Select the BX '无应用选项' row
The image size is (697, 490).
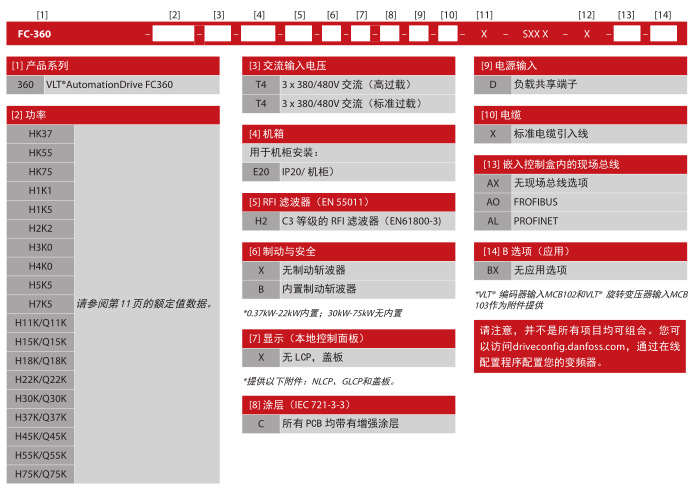pos(580,270)
